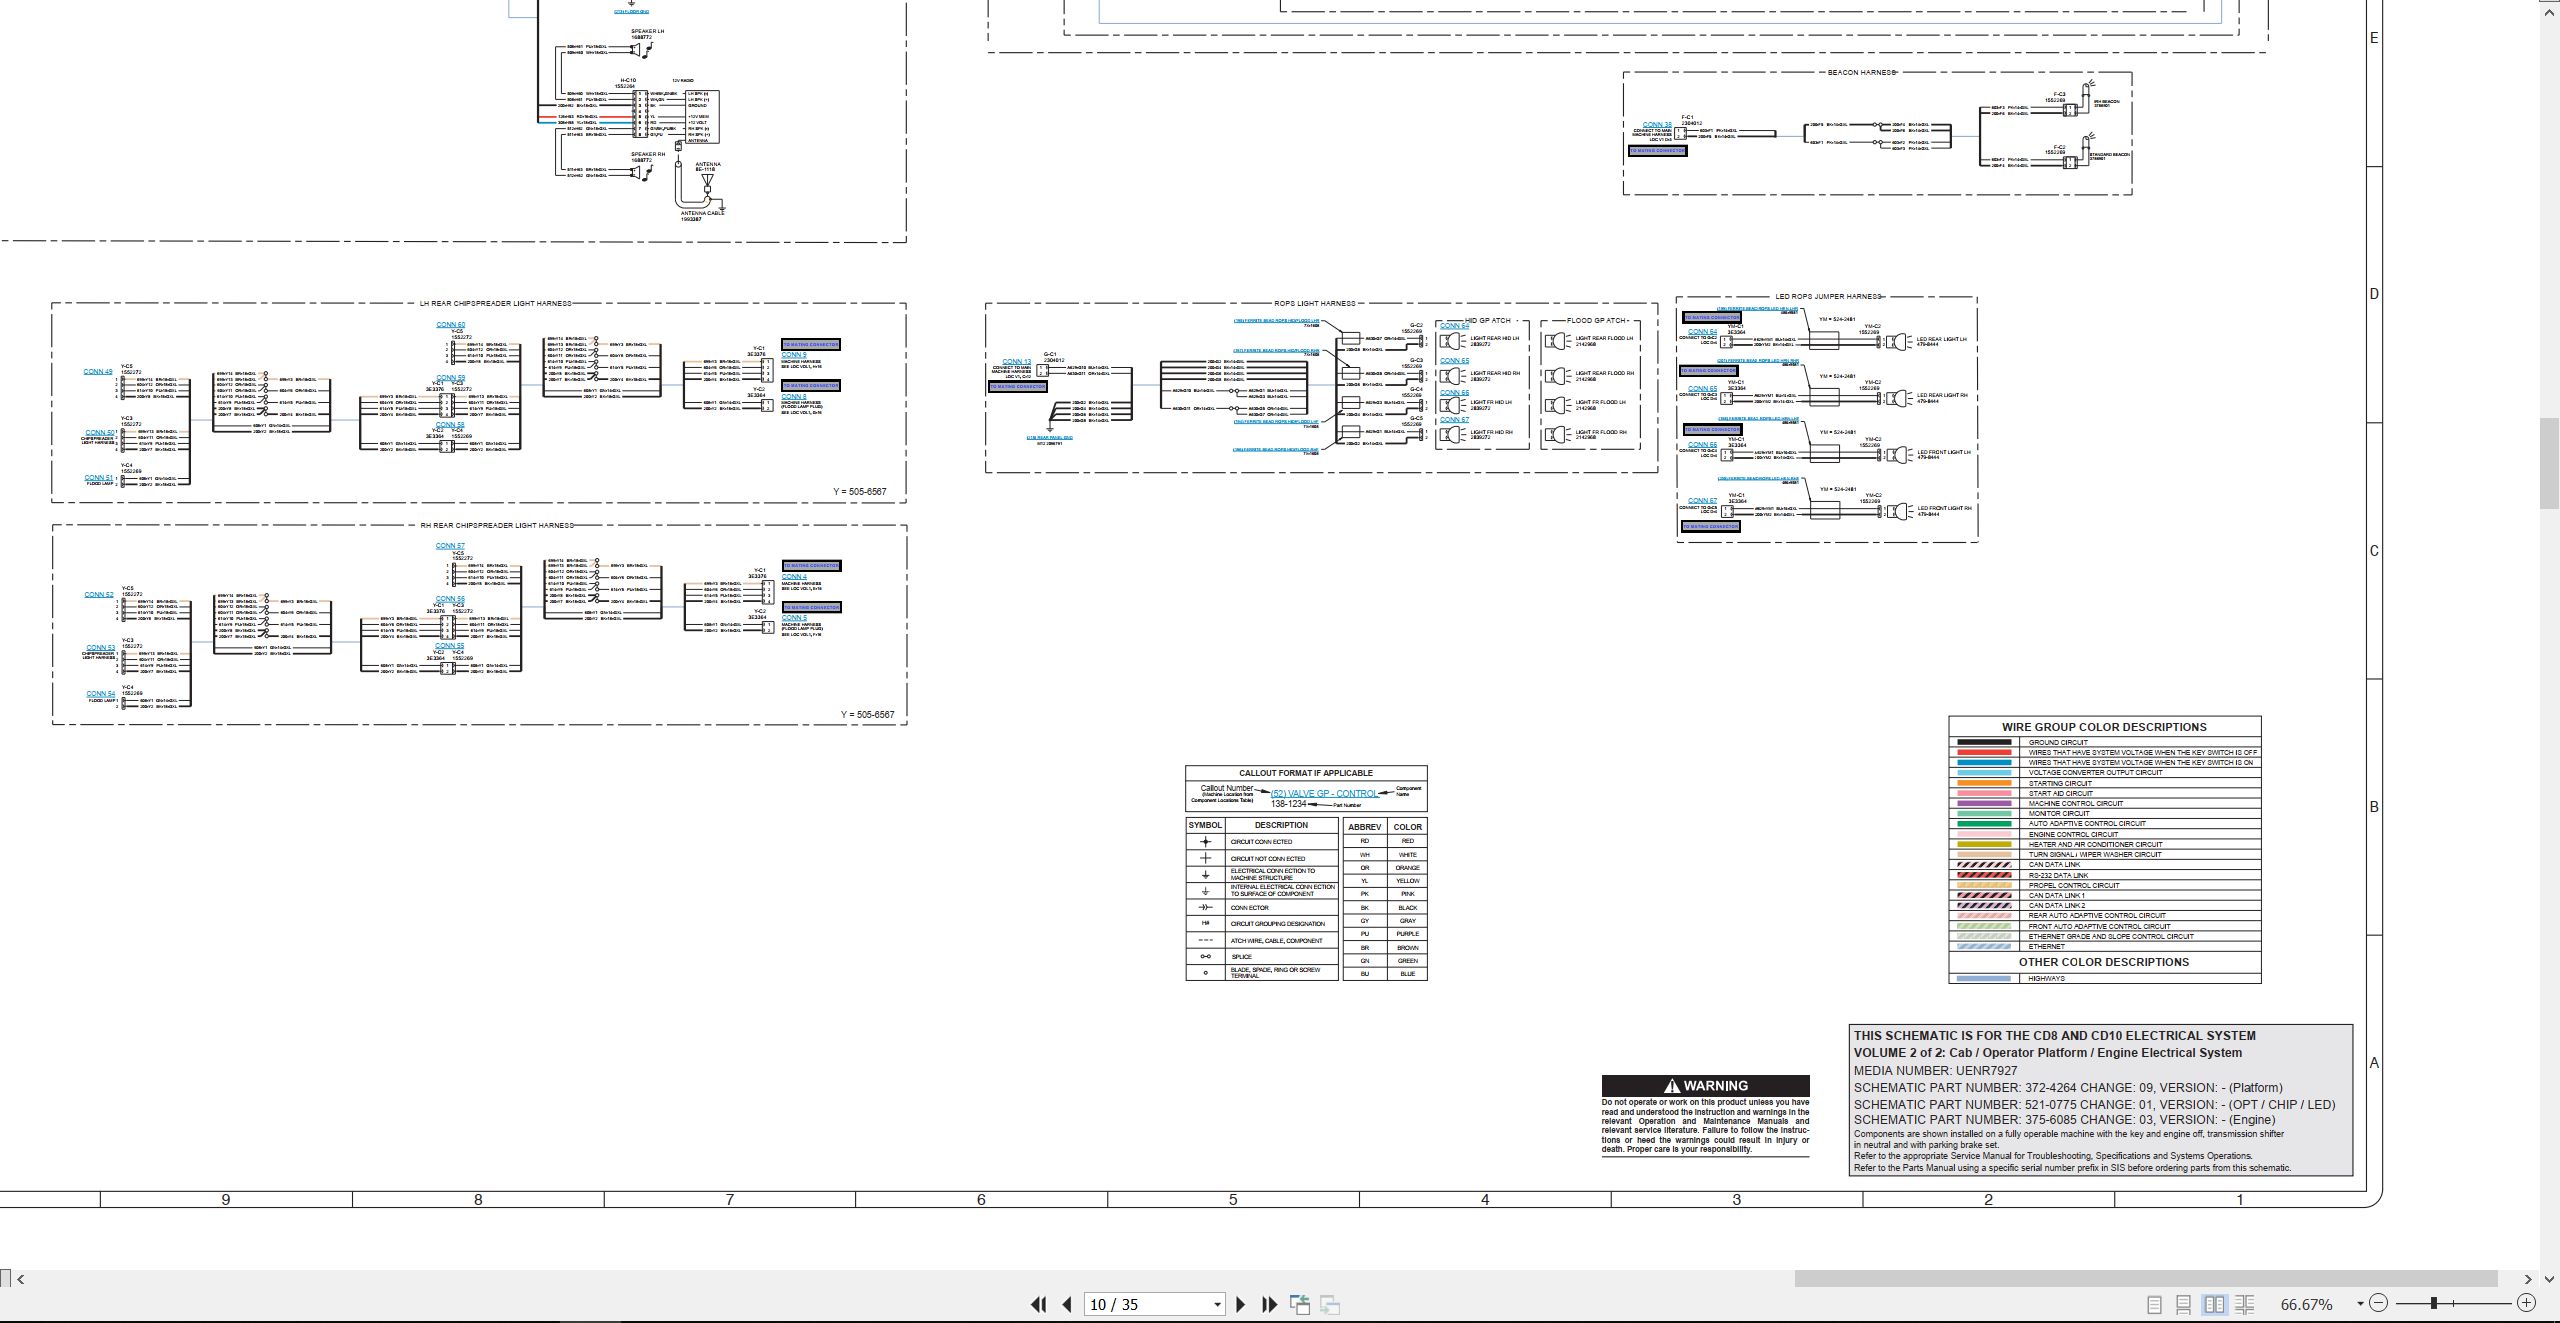Click the horizontal scrollbar thumb
Screen dimensions: 2560x1323
tap(2146, 1278)
